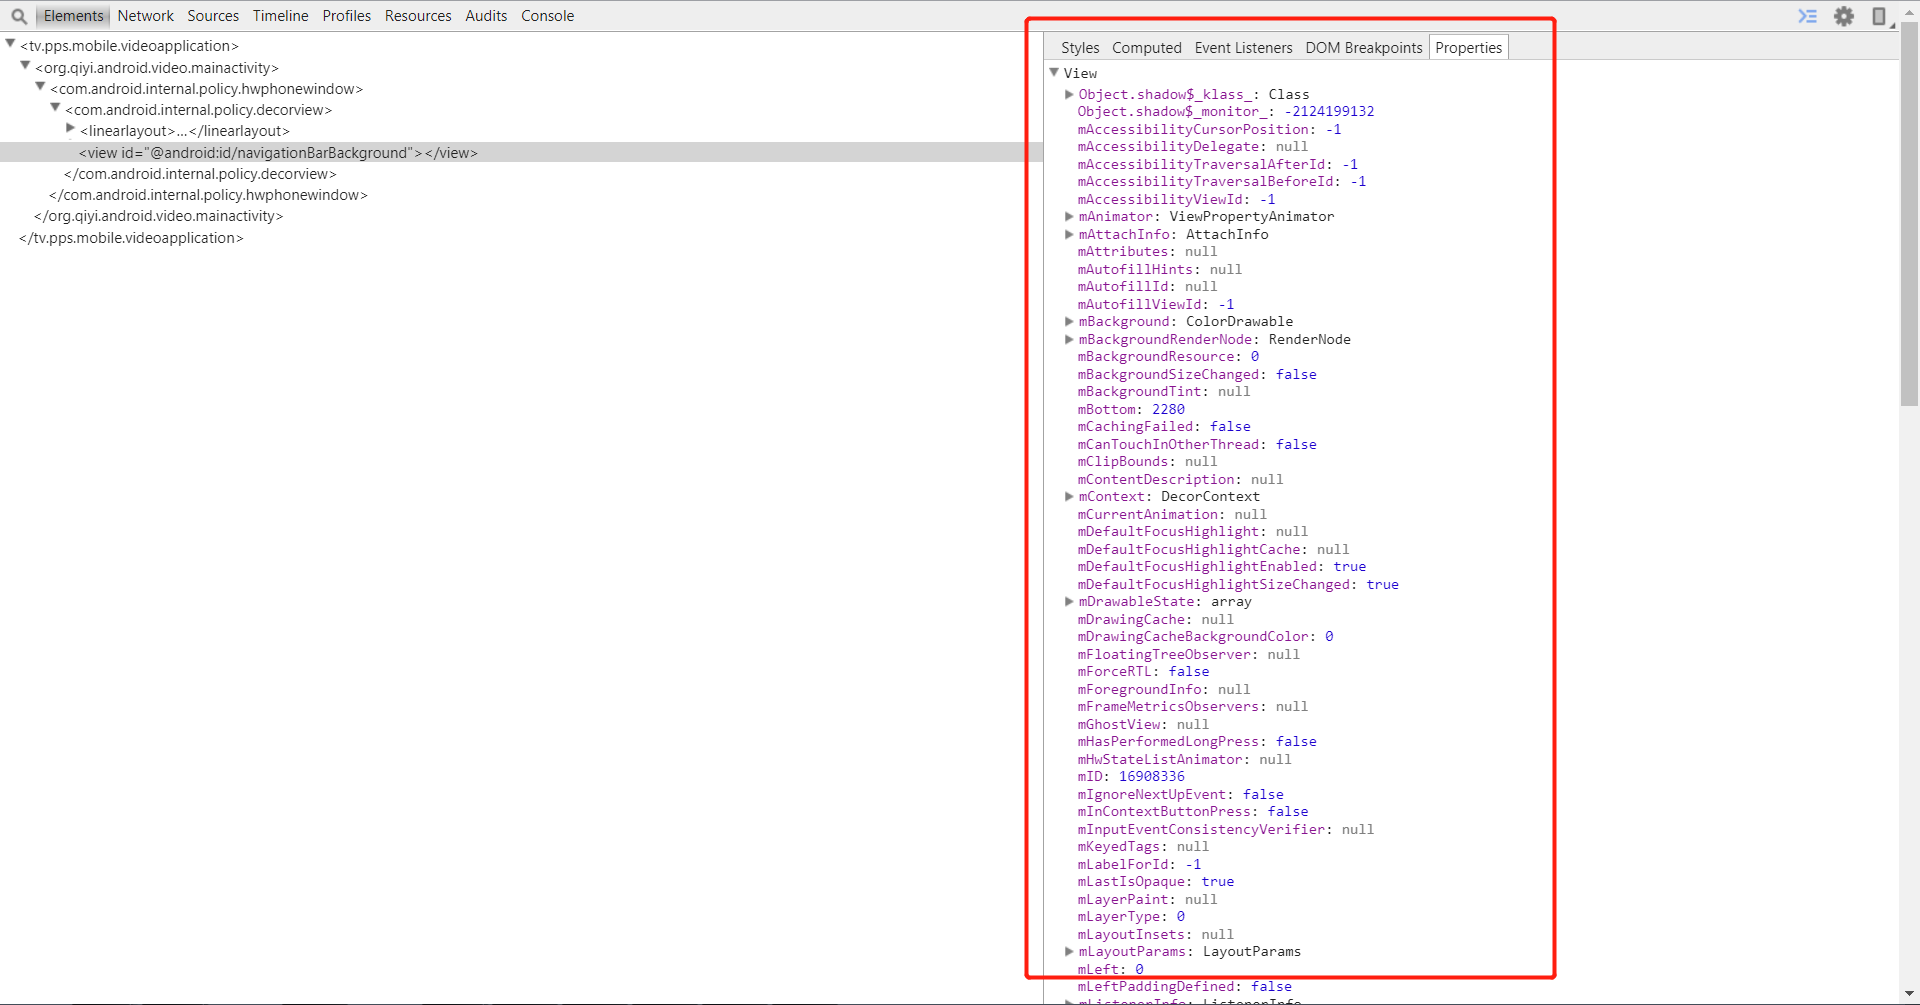The width and height of the screenshot is (1920, 1005).
Task: Click the mCanTouchInOtherThread property
Action: 1168,444
